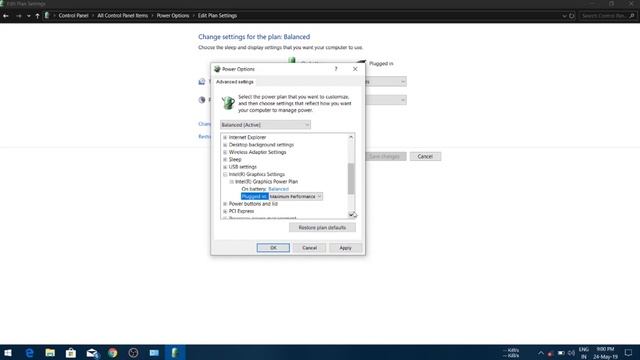Viewport: 640px width, 360px height.
Task: Navigate to Power Options breadcrumb
Action: pyautogui.click(x=173, y=16)
